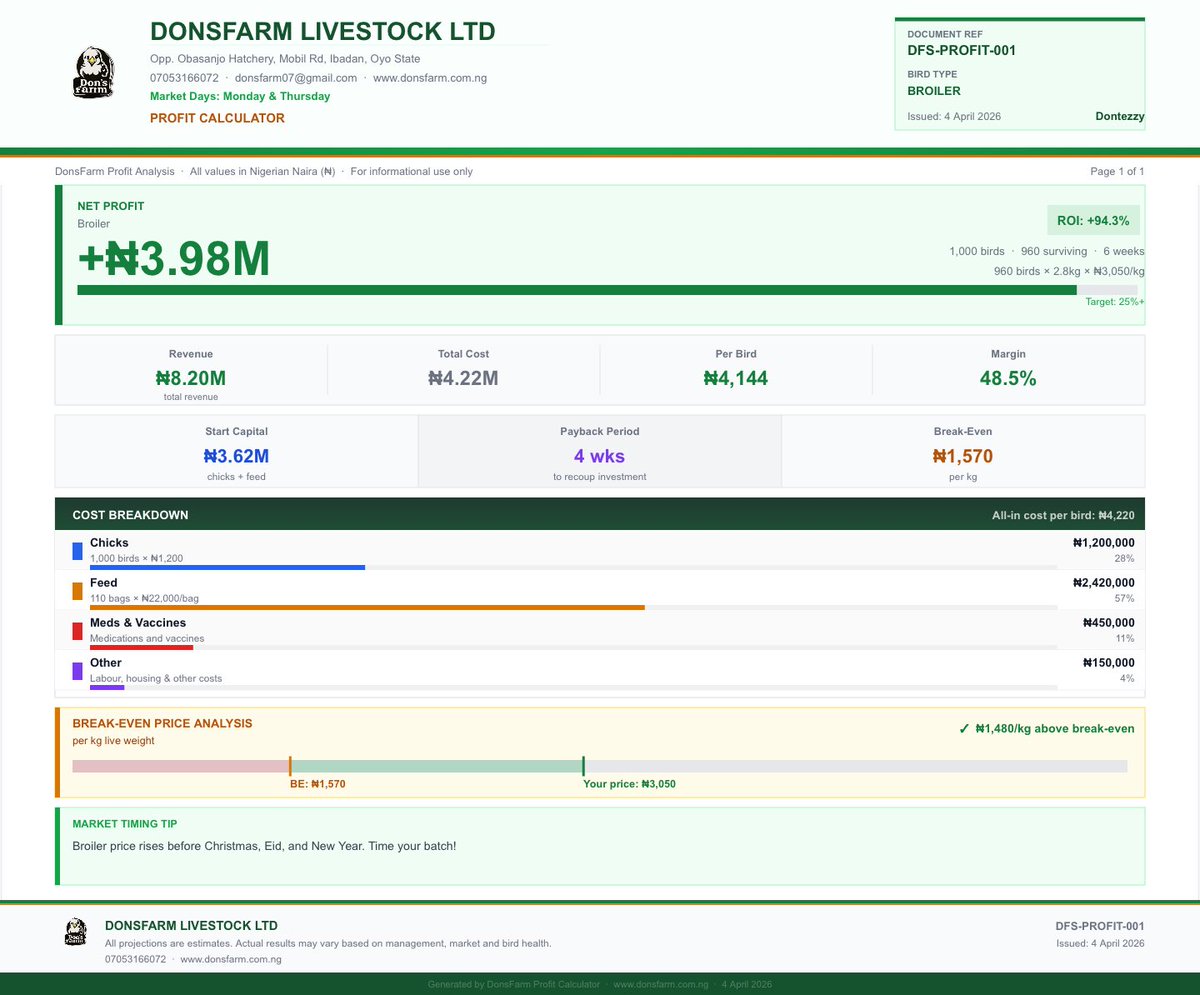
Task: Click the purple Other cost swatch
Action: point(77,671)
